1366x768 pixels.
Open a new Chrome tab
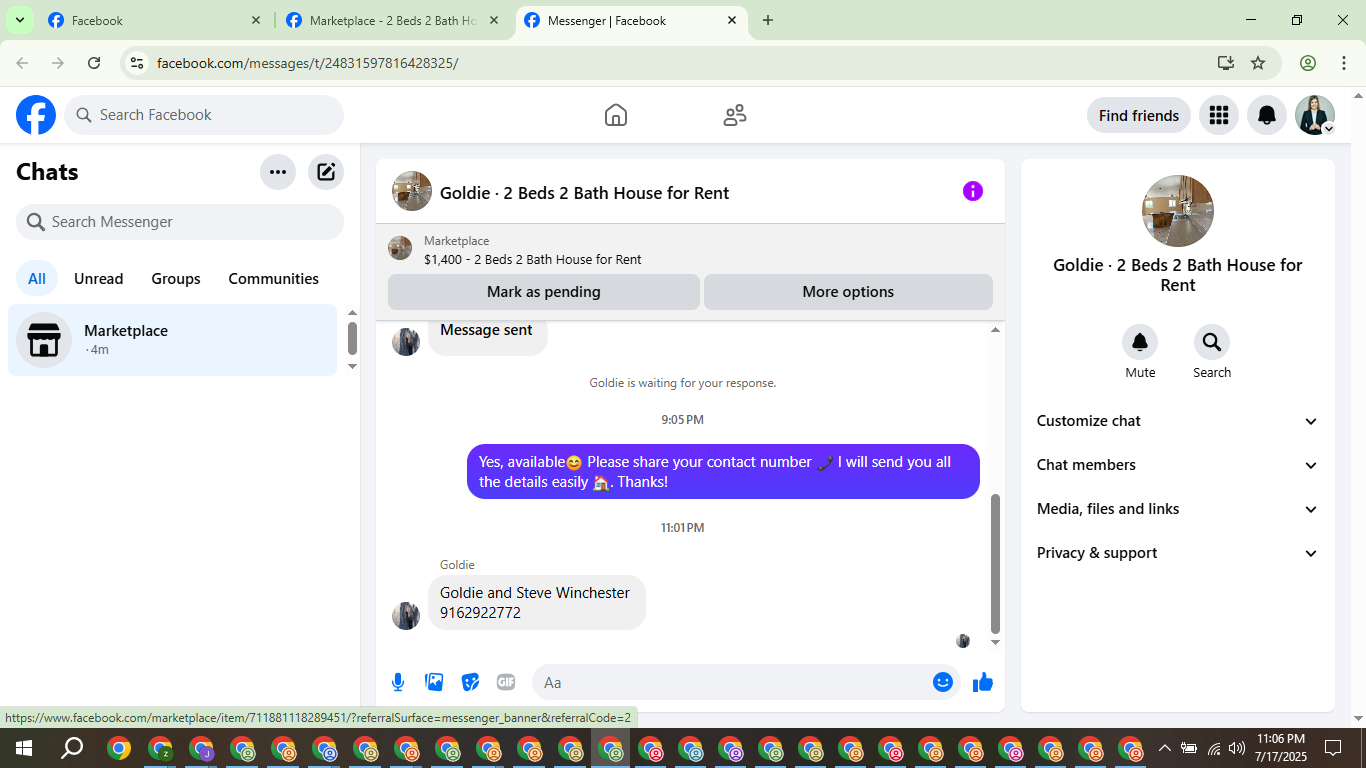click(x=768, y=20)
